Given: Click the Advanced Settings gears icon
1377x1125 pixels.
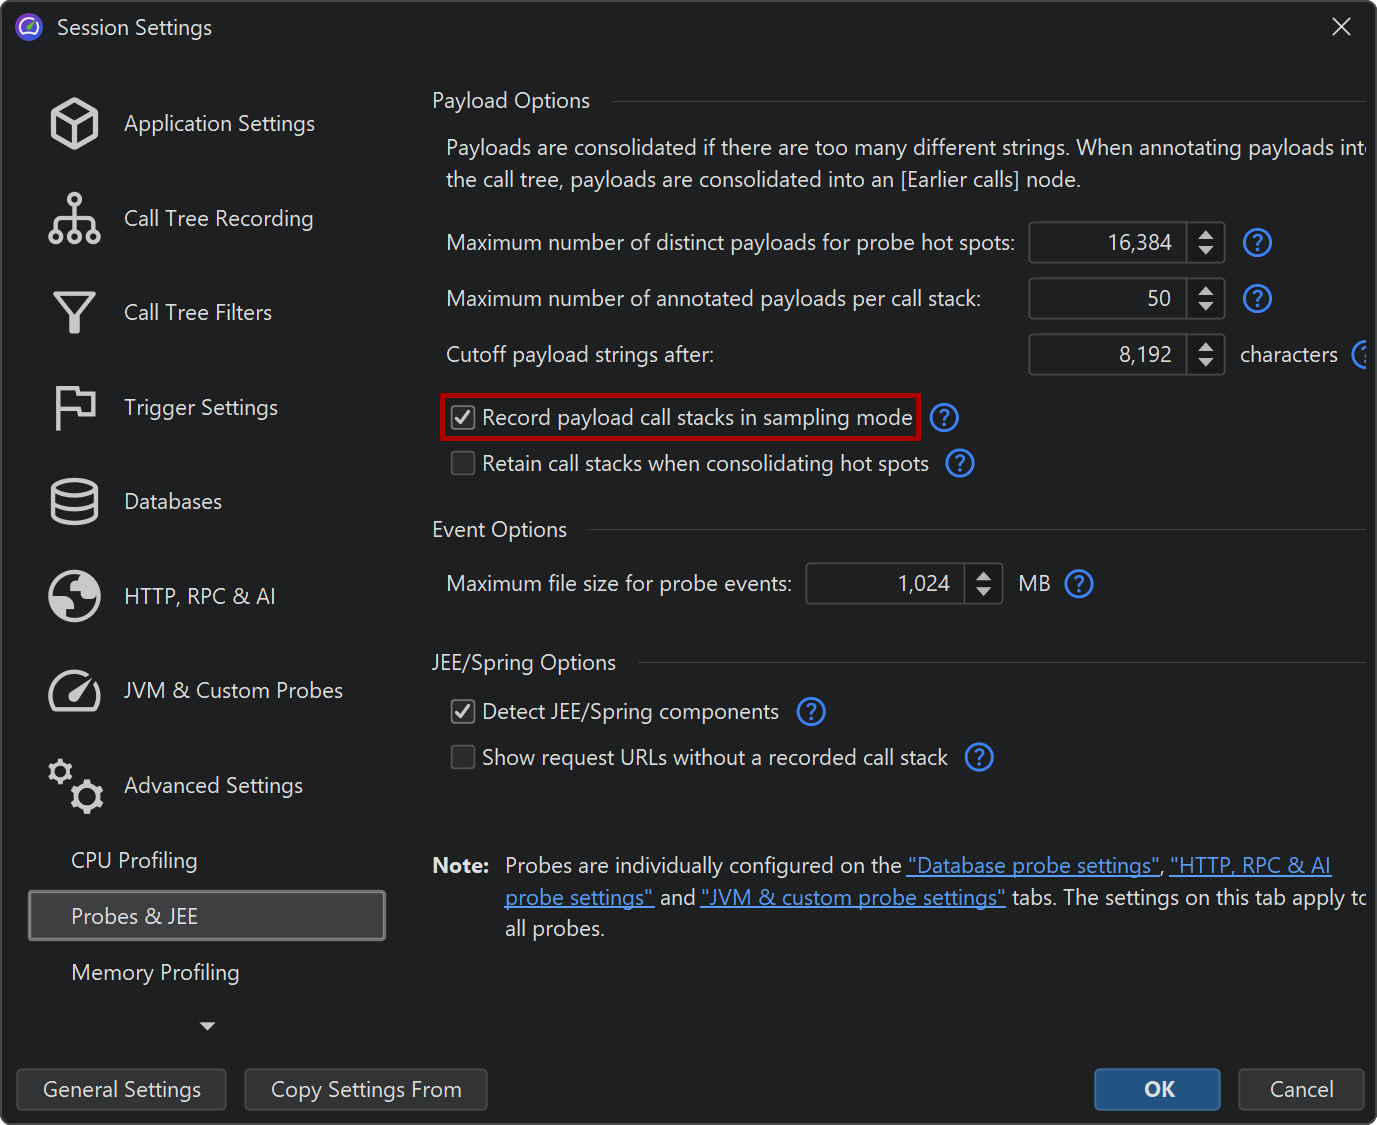Looking at the screenshot, I should tap(76, 786).
